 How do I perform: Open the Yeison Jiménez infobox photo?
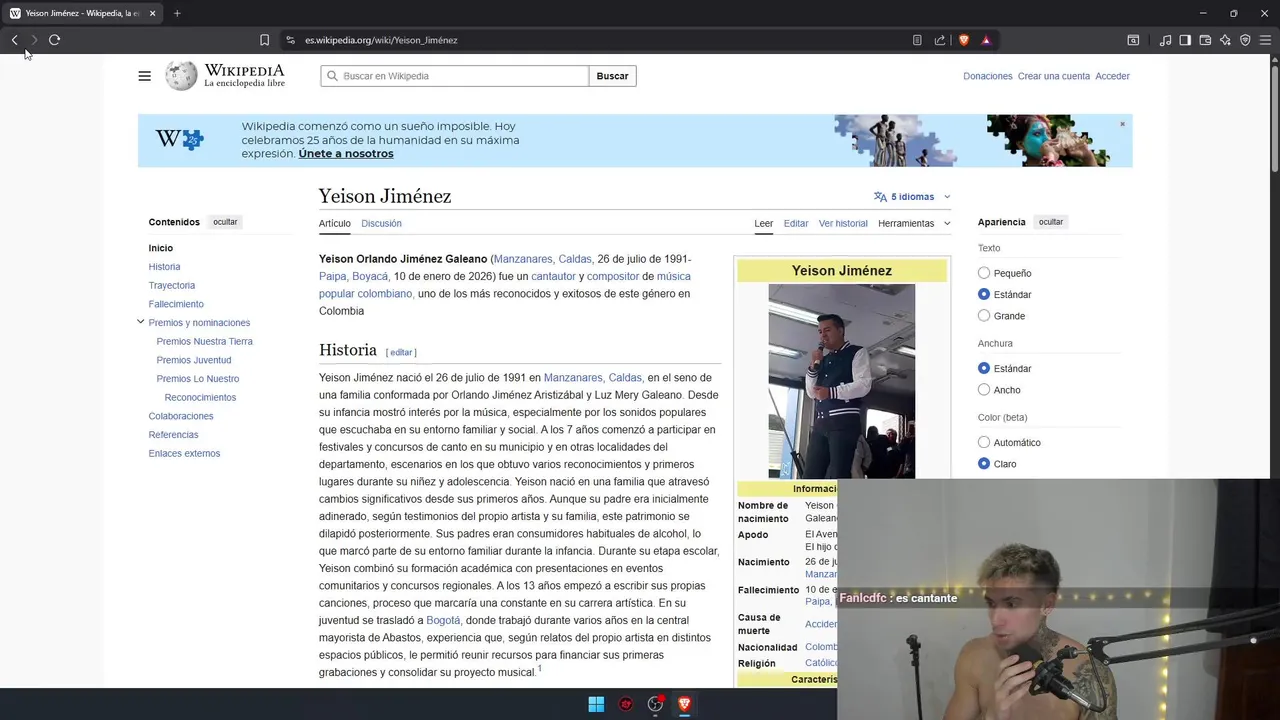coord(841,381)
